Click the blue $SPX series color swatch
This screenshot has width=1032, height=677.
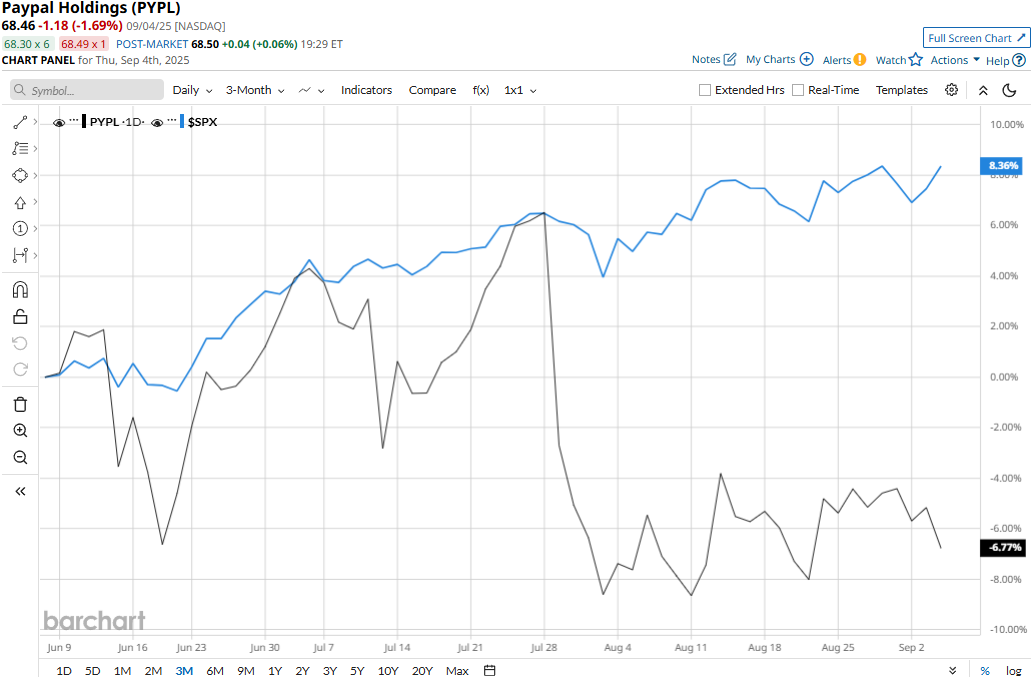point(182,122)
